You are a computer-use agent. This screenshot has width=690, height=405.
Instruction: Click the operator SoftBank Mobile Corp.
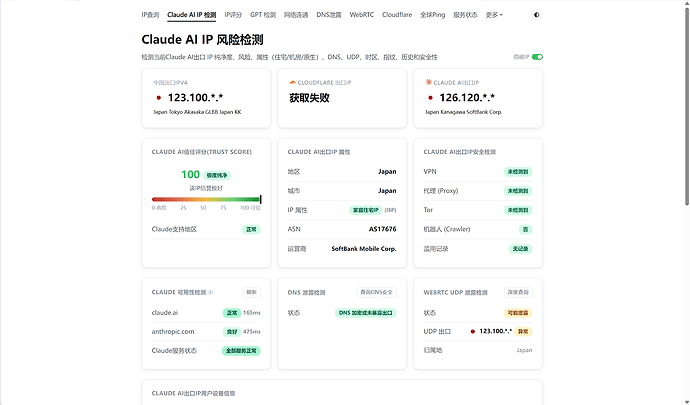pos(364,249)
